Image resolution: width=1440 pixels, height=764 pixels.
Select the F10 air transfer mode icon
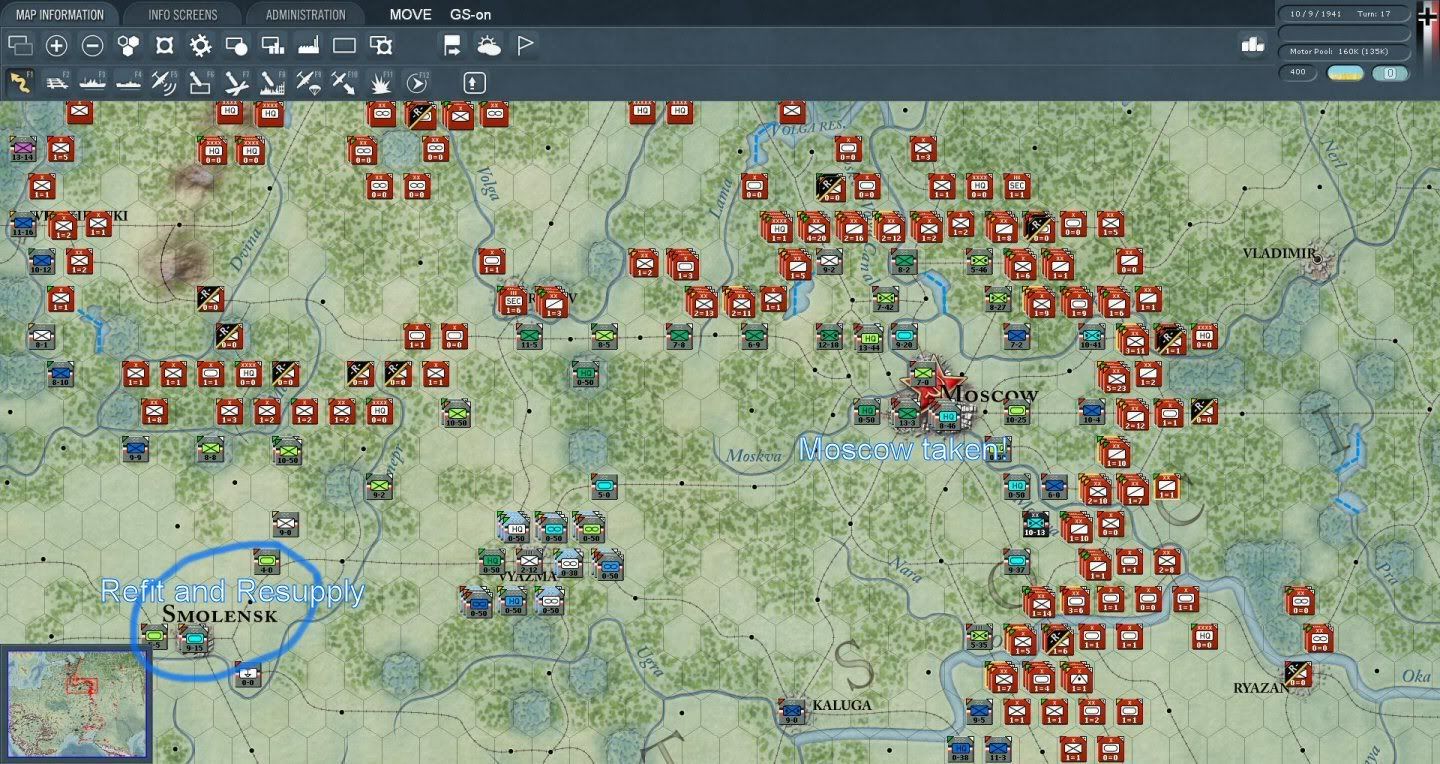(x=344, y=83)
